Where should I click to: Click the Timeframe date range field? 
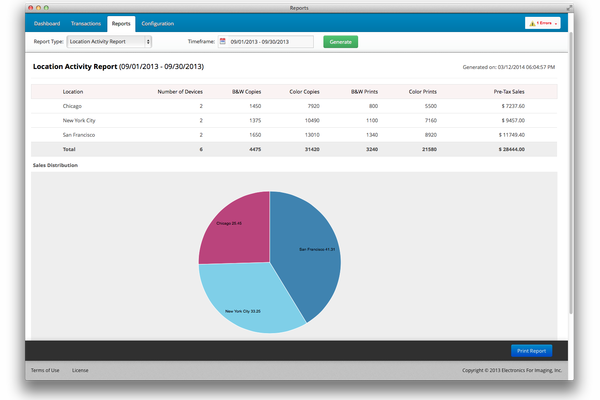[x=266, y=42]
